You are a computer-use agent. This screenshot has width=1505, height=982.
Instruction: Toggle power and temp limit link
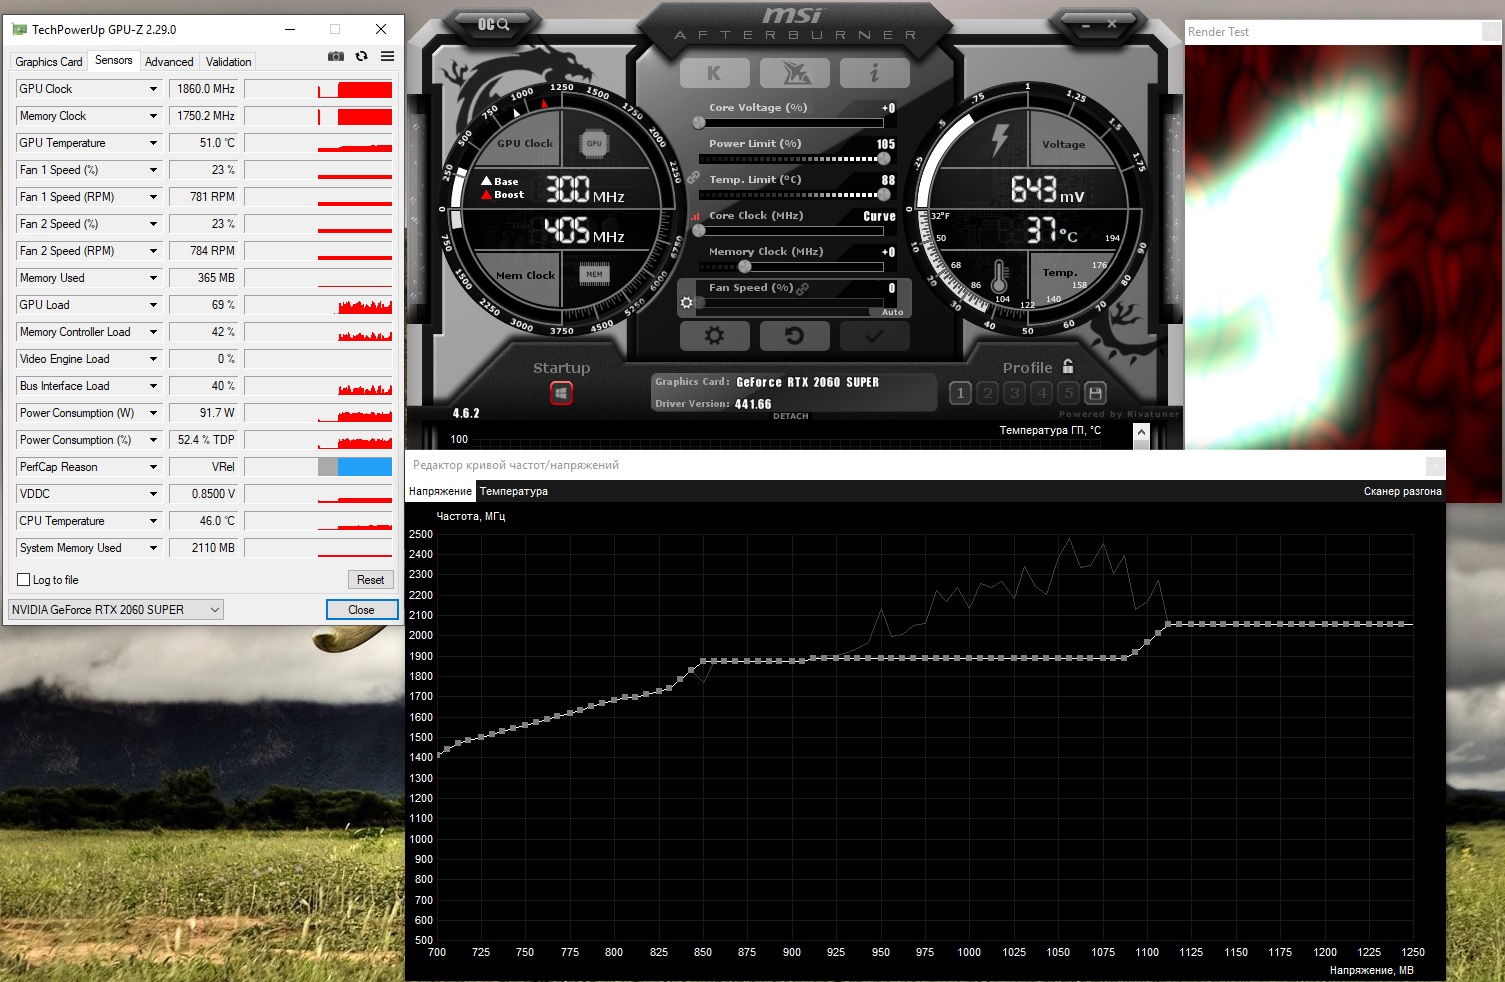tap(694, 177)
